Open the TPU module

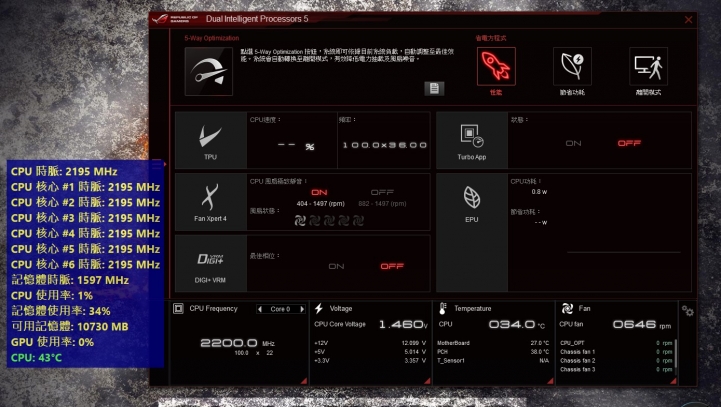(x=211, y=140)
